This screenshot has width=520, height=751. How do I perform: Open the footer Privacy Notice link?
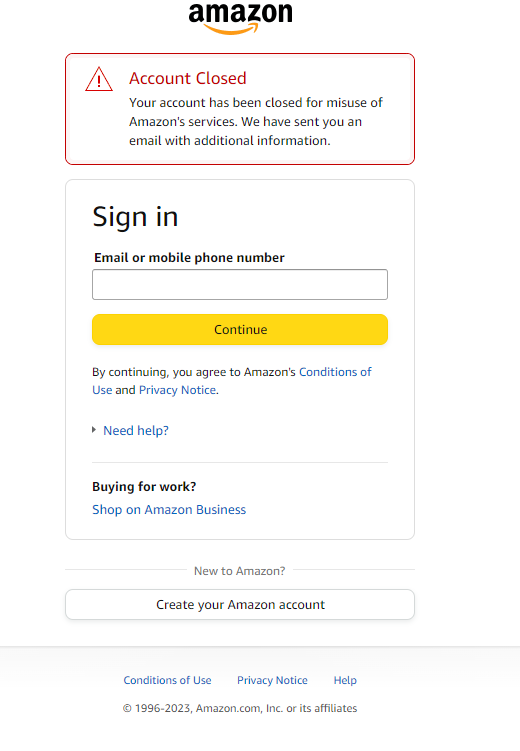tap(272, 680)
